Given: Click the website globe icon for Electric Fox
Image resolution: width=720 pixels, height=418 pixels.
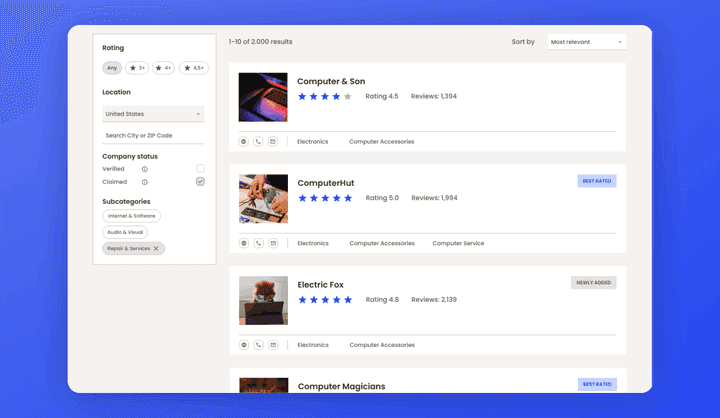Looking at the screenshot, I should (244, 345).
